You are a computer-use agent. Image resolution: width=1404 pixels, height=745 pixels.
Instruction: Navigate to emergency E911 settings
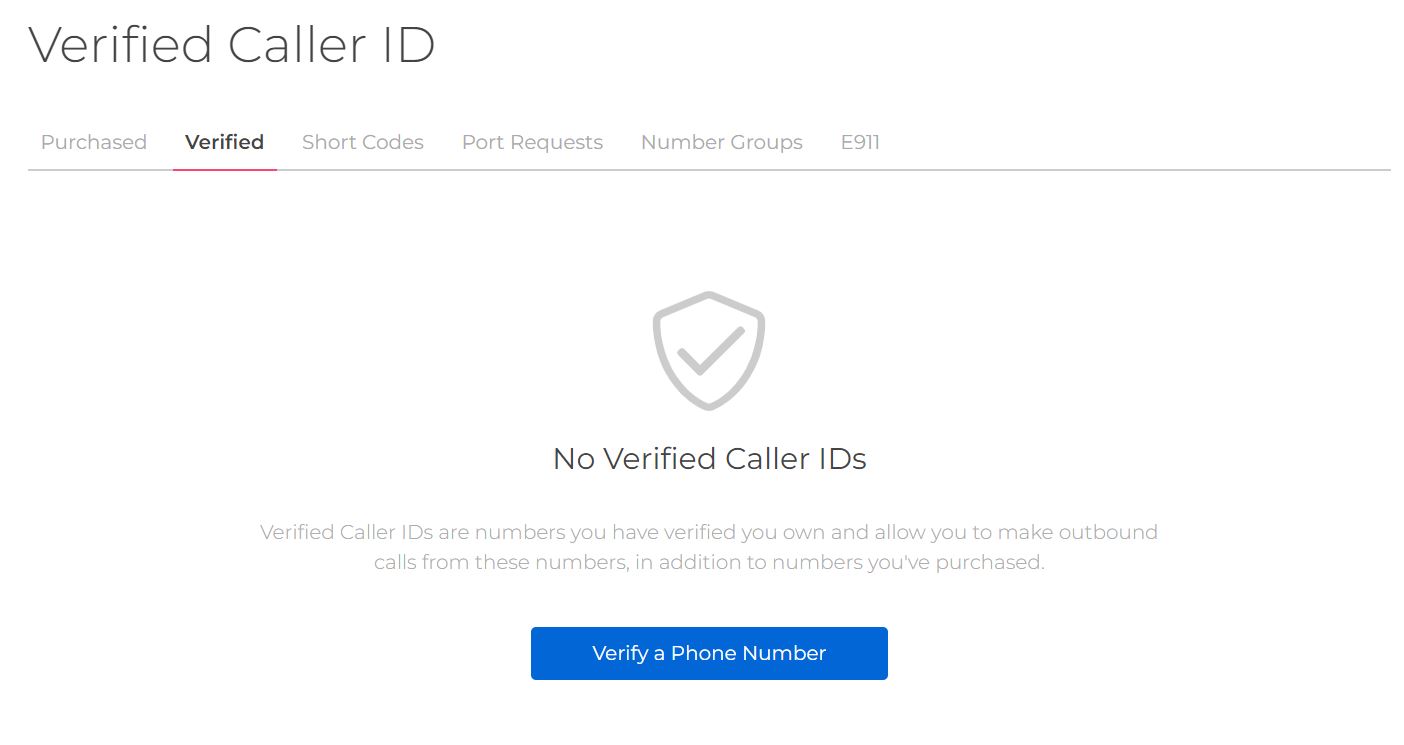coord(860,142)
